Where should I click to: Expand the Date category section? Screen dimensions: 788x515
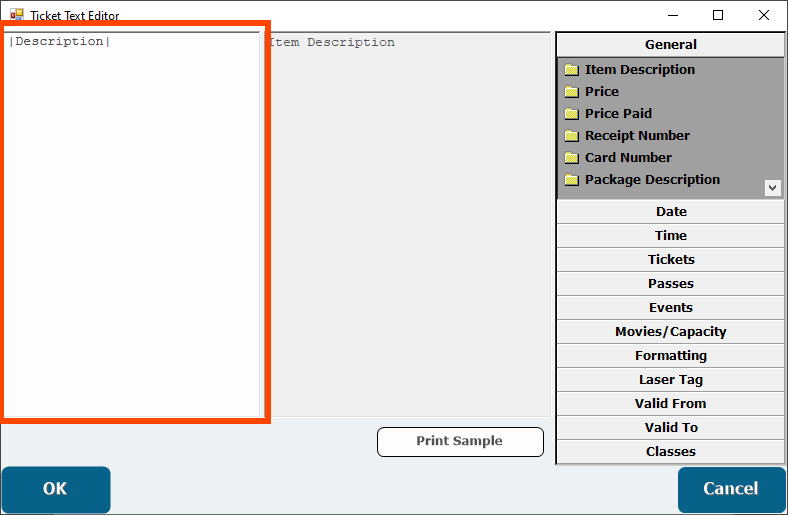(x=670, y=212)
